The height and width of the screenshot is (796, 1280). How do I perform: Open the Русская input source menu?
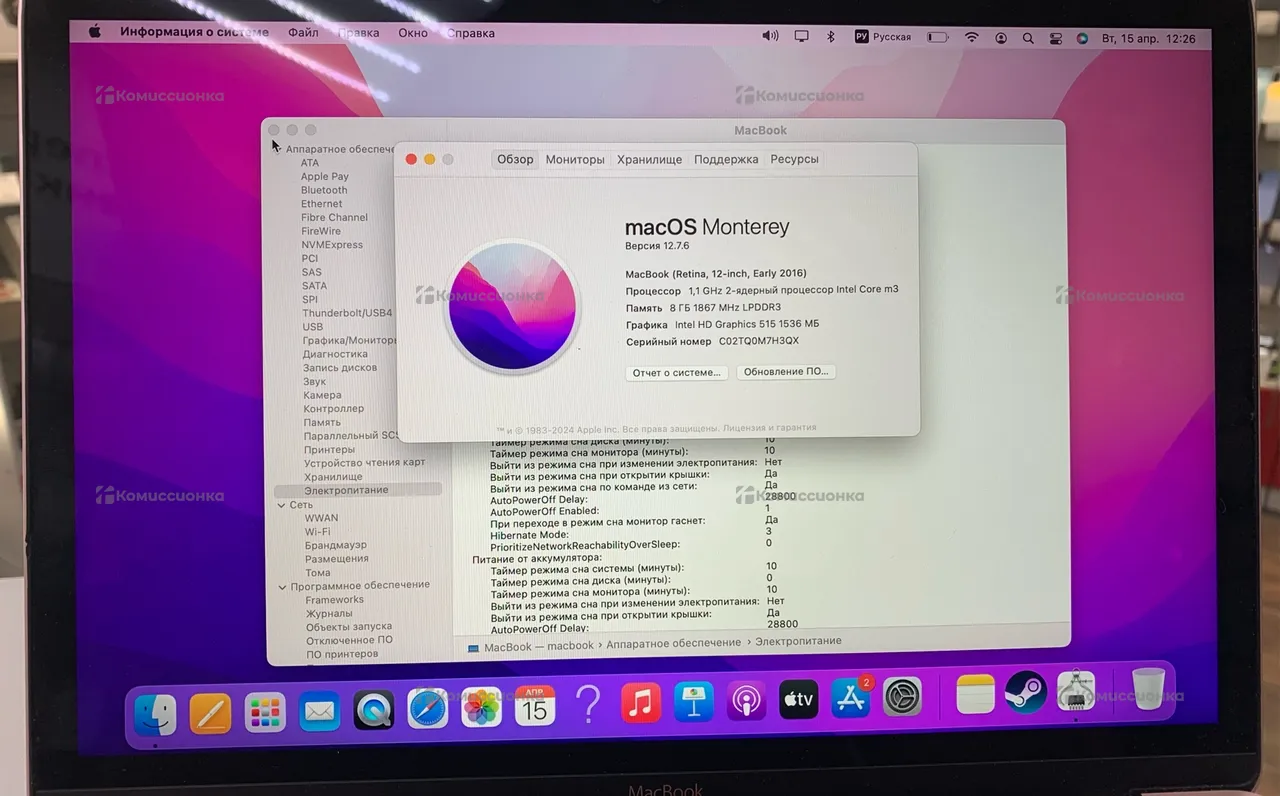[x=883, y=37]
